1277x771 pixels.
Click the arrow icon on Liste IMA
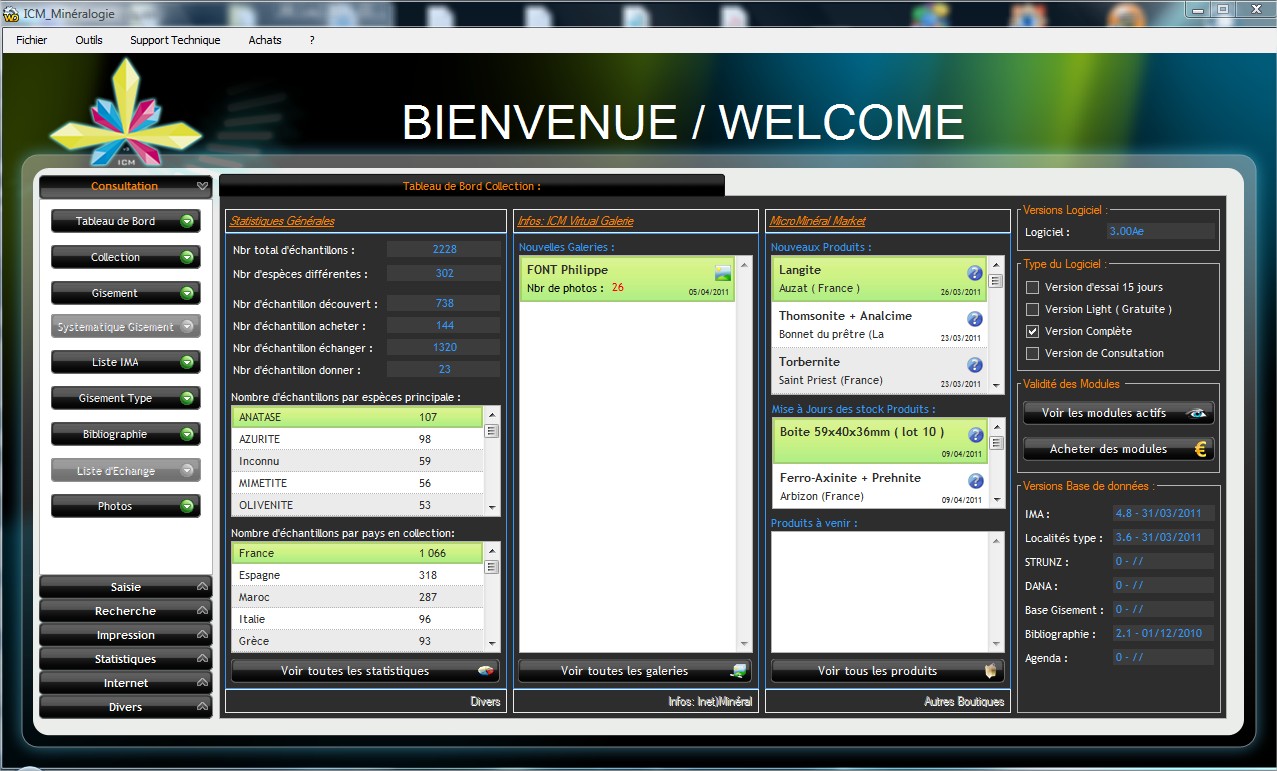click(x=187, y=362)
